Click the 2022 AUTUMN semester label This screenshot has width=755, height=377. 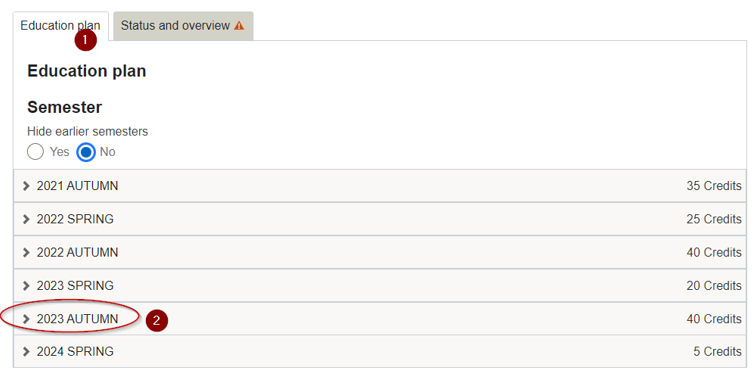tap(78, 252)
